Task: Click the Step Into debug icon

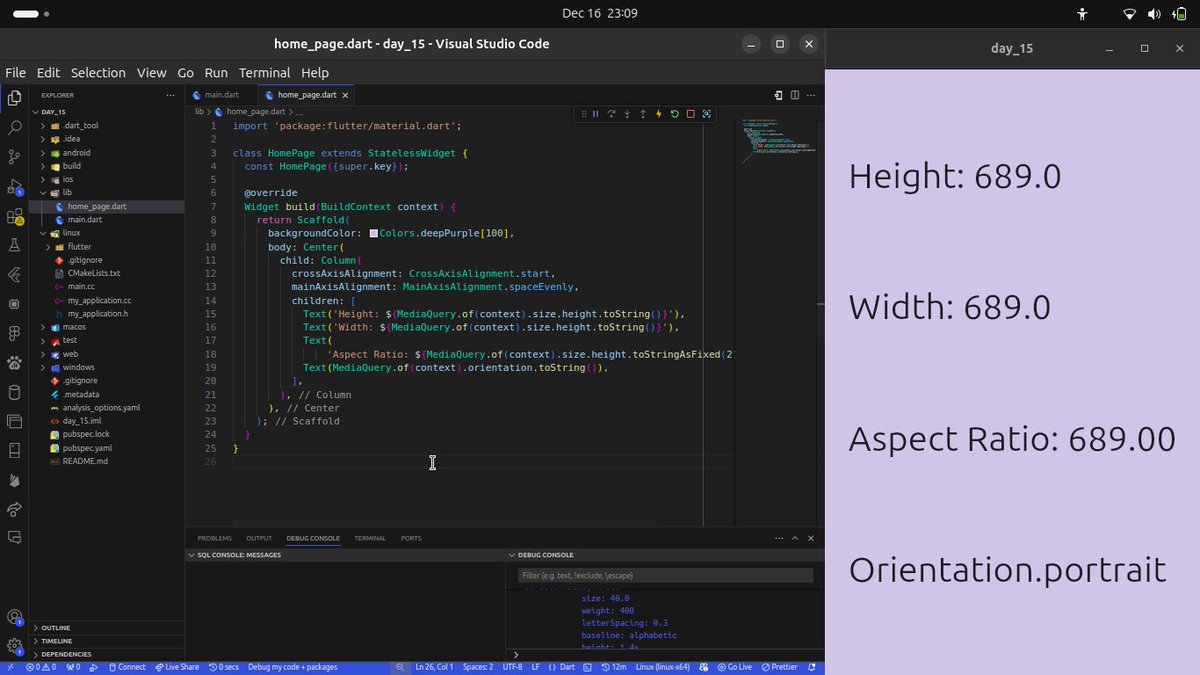Action: click(626, 114)
